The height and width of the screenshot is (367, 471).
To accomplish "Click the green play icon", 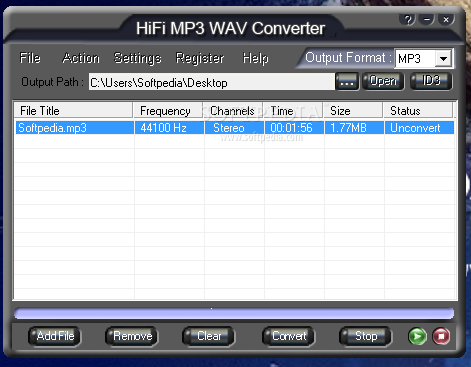I will [x=417, y=336].
